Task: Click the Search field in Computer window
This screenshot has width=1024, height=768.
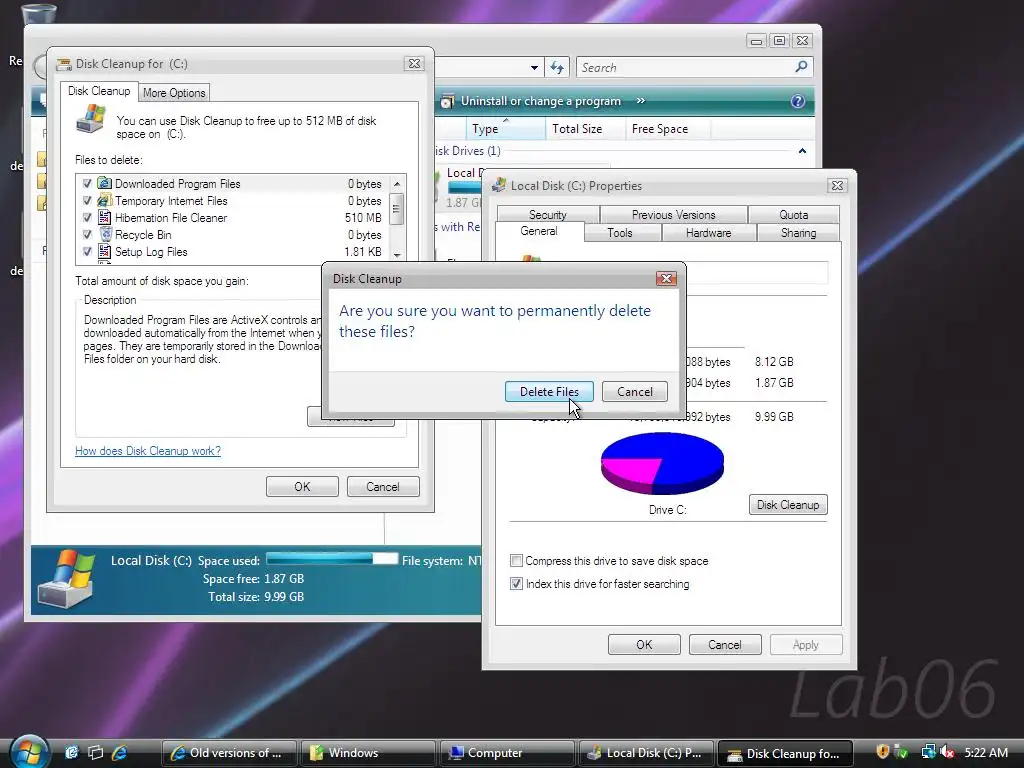Action: click(686, 67)
